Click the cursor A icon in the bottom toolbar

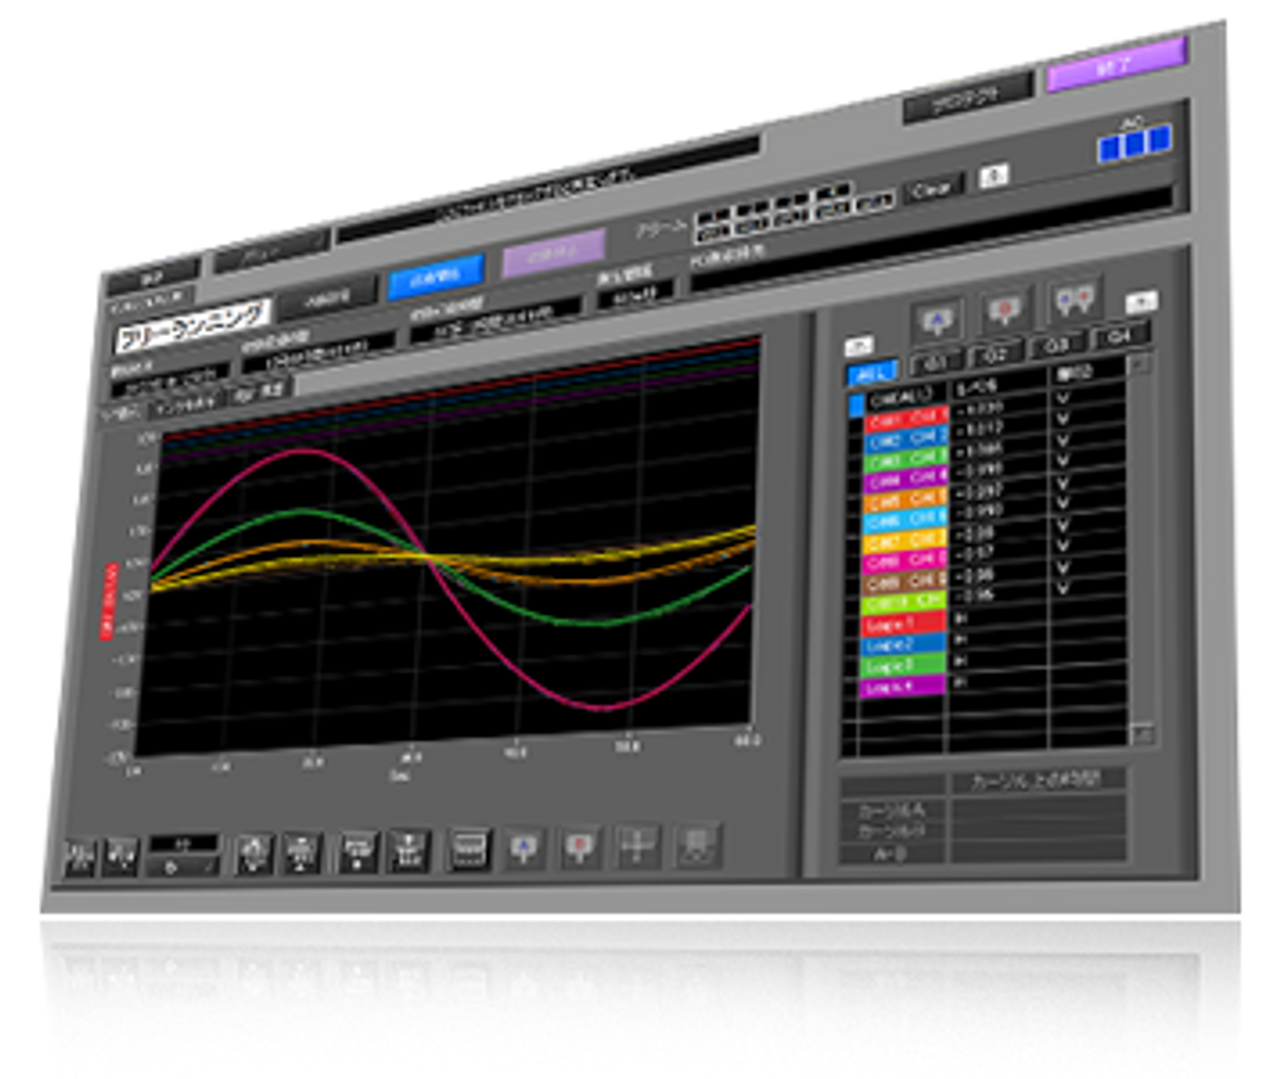[x=523, y=849]
